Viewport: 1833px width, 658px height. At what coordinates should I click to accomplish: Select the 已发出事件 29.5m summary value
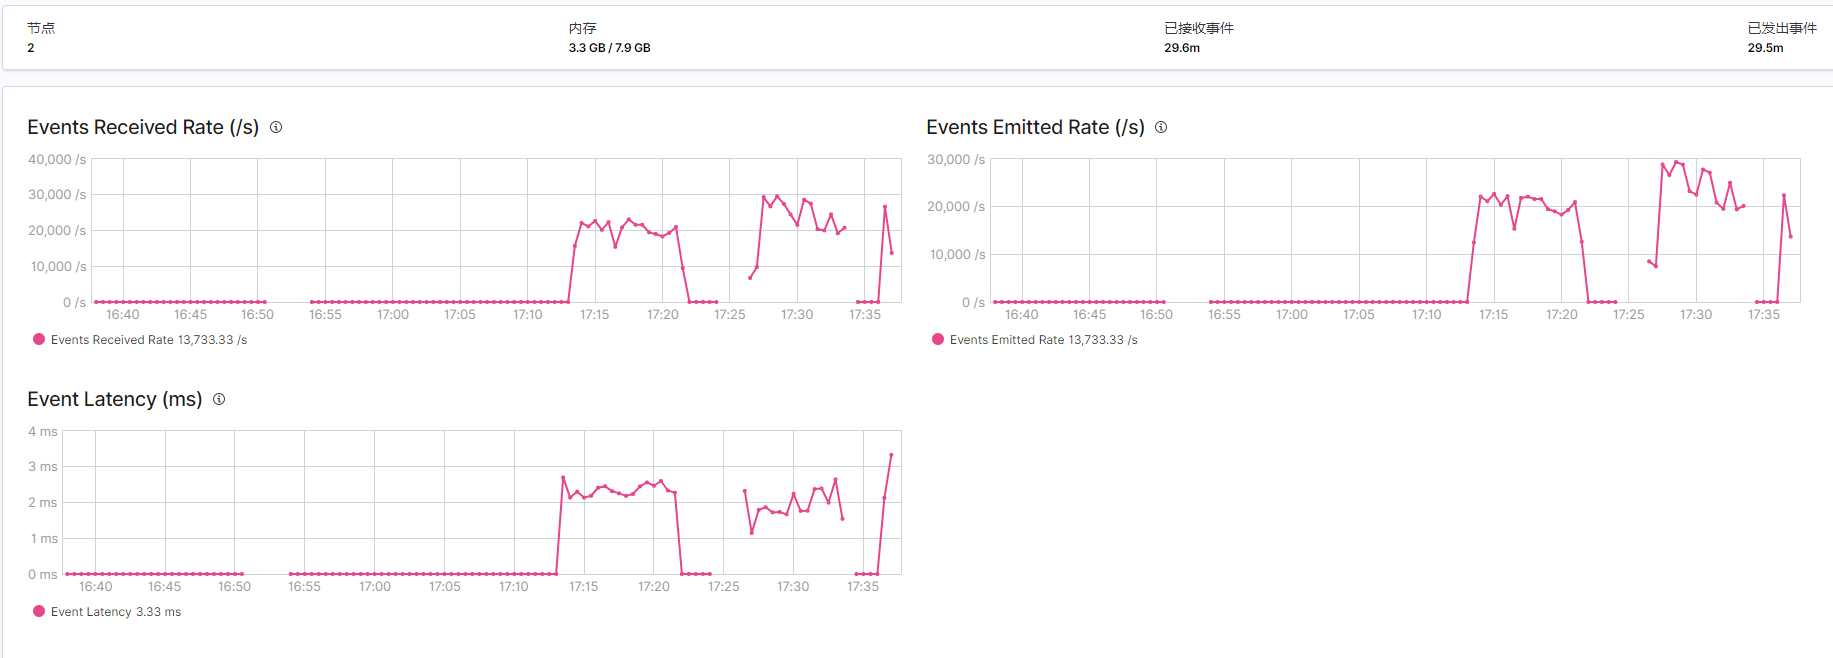coord(1765,48)
